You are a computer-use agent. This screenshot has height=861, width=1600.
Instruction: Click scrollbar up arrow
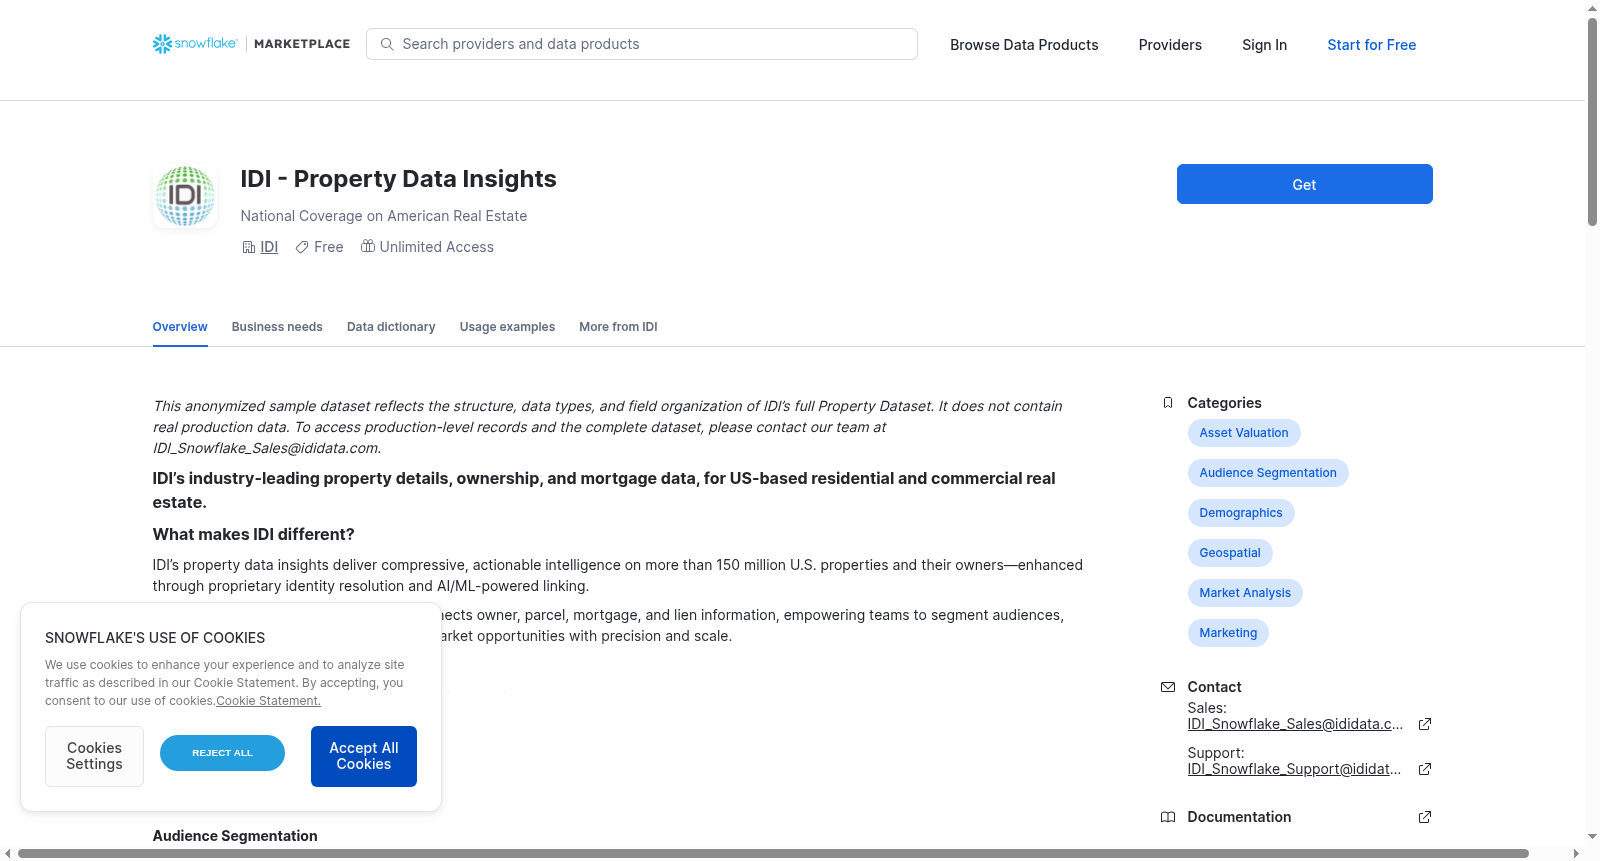click(x=1592, y=8)
